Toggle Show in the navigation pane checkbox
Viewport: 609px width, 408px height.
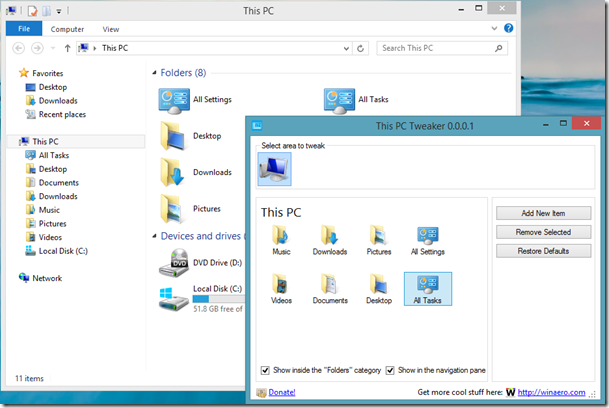[x=390, y=370]
